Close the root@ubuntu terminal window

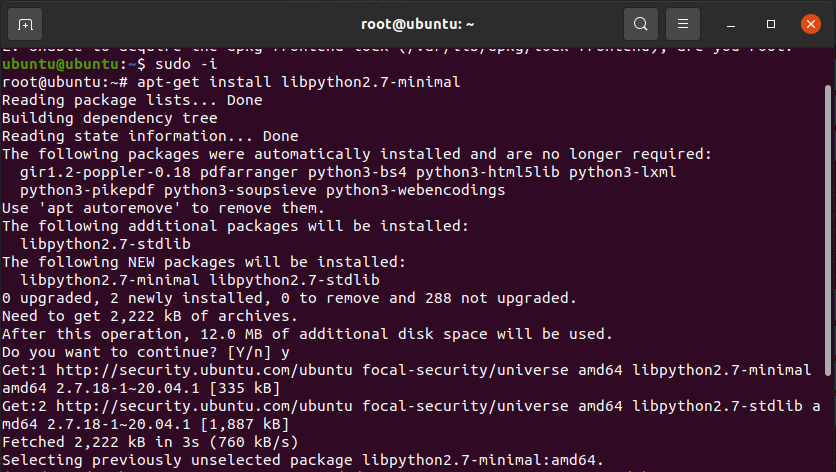pyautogui.click(x=810, y=24)
